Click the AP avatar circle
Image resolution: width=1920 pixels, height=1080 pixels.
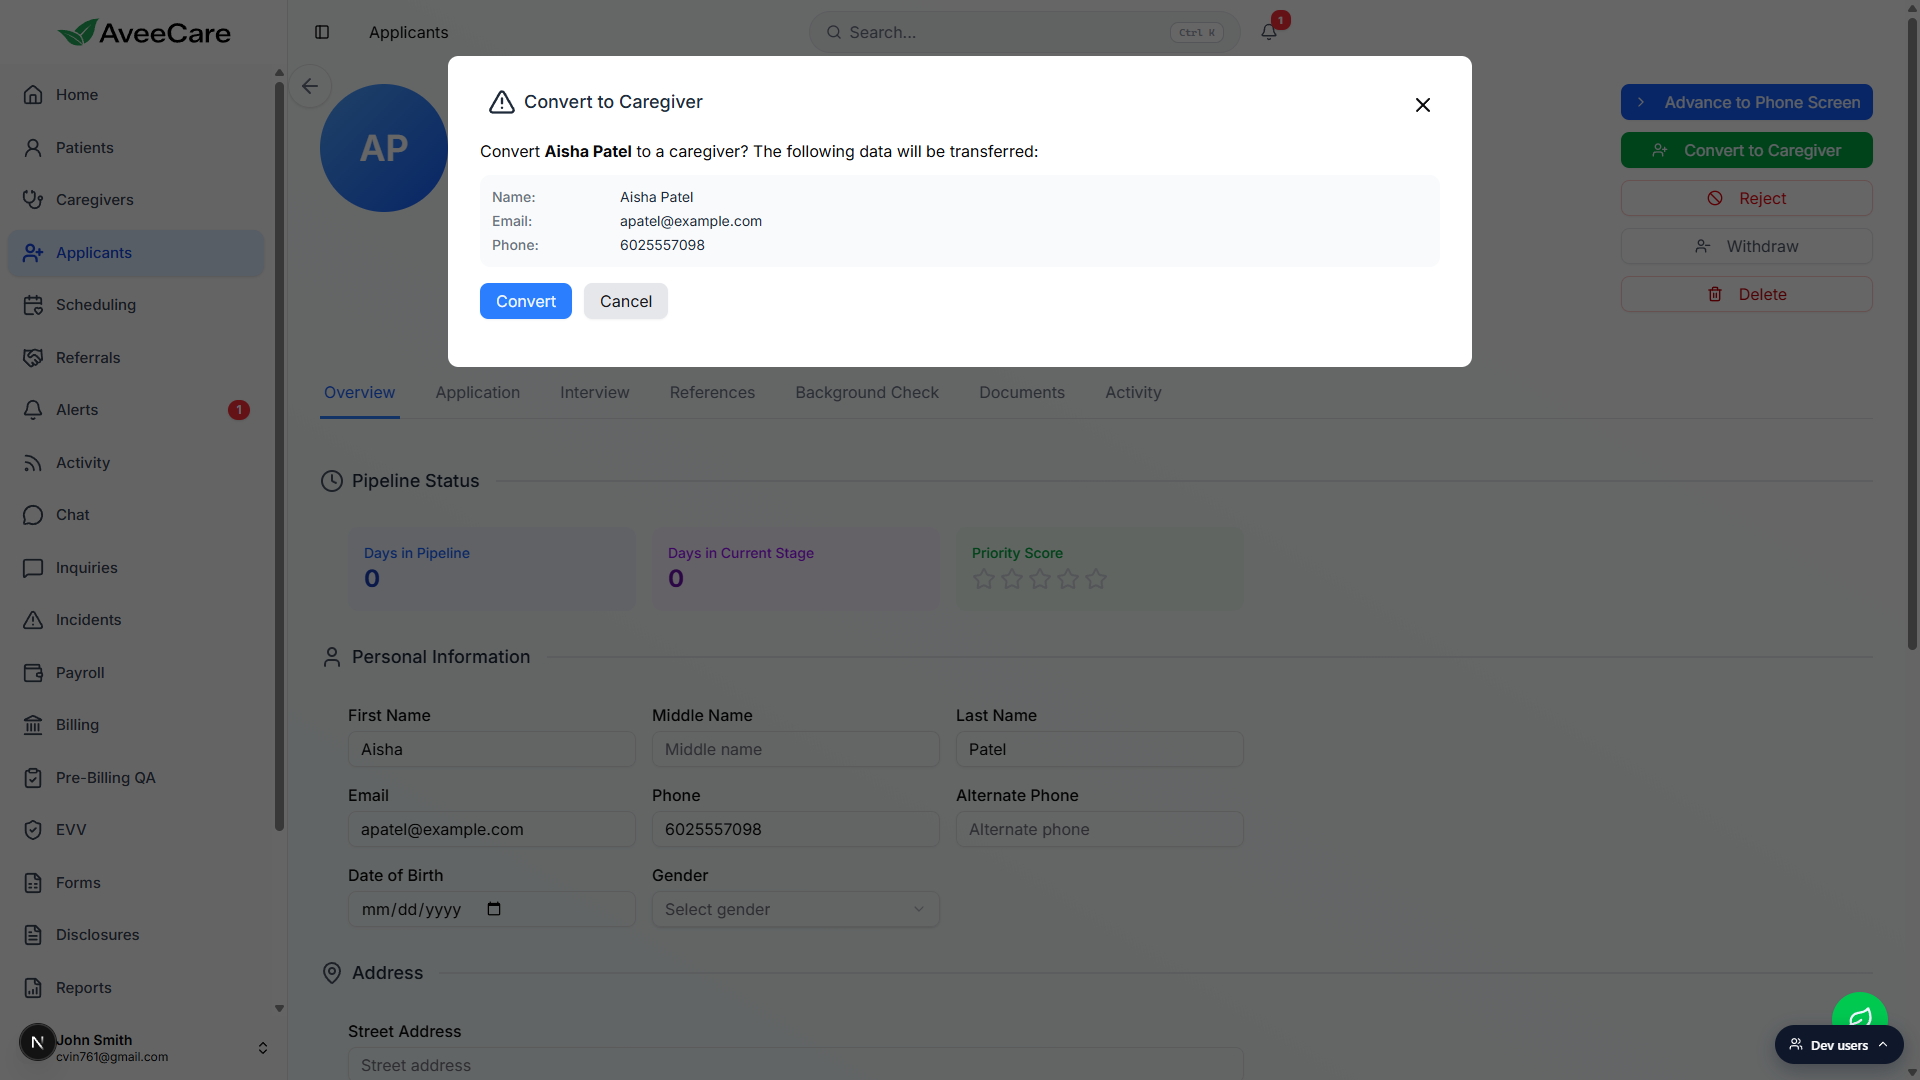[x=384, y=148]
